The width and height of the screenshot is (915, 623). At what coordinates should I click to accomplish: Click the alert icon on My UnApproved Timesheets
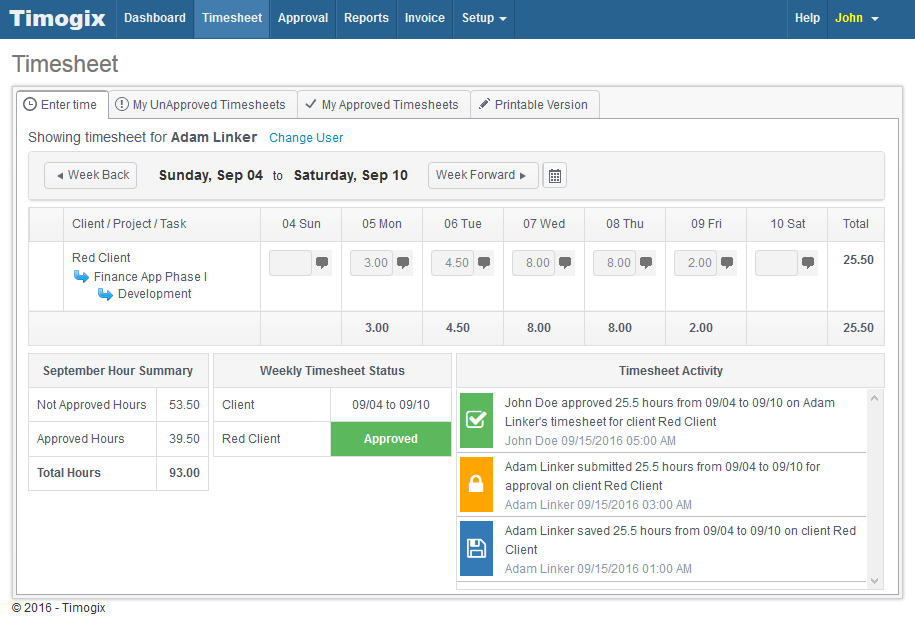[x=121, y=104]
